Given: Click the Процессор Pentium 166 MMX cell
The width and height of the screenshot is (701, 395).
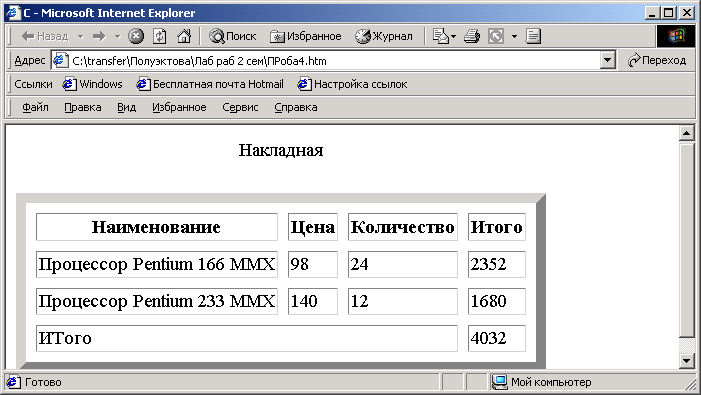Looking at the screenshot, I should click(156, 264).
